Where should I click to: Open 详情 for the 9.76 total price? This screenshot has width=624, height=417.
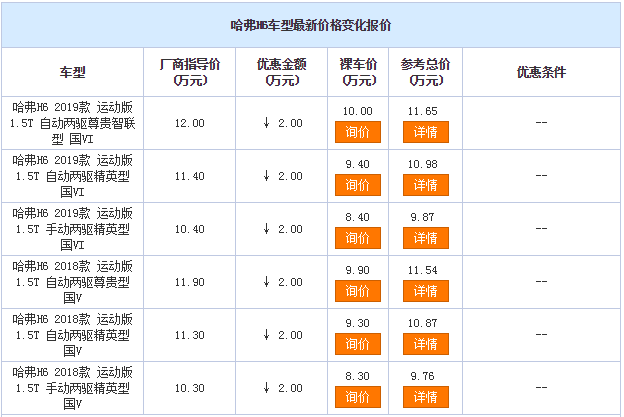click(425, 397)
